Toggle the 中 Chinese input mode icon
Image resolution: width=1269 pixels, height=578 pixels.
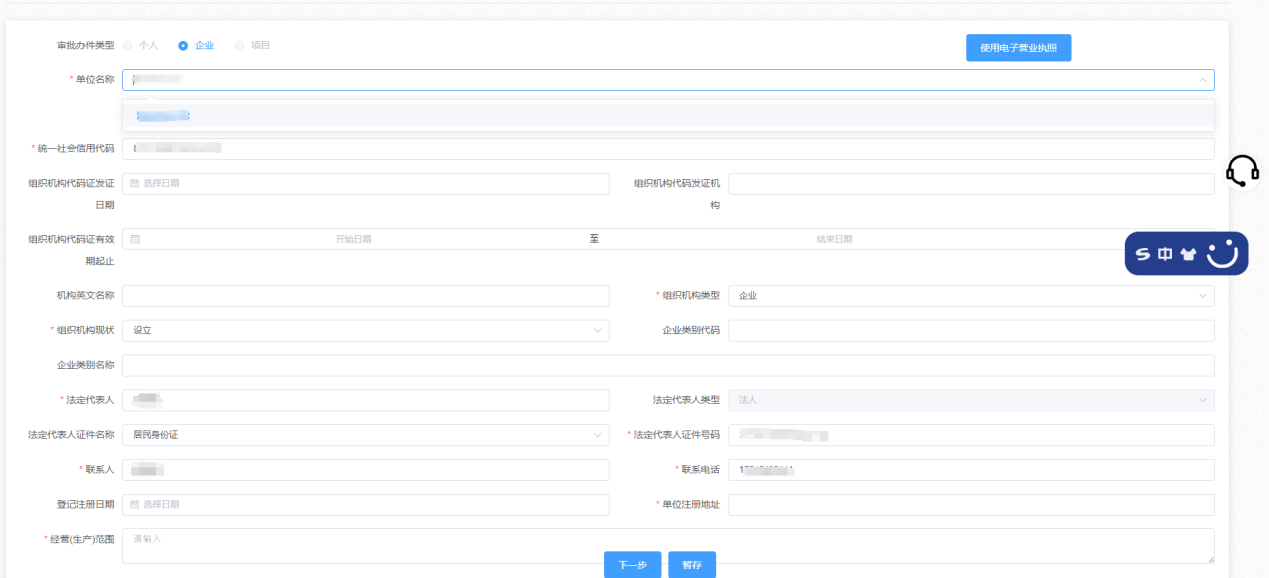pos(1165,254)
